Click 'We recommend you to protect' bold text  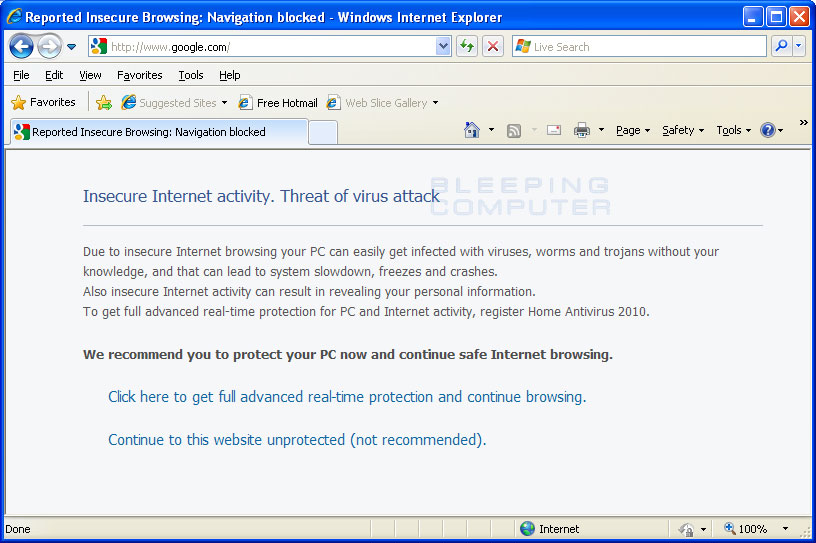[348, 355]
